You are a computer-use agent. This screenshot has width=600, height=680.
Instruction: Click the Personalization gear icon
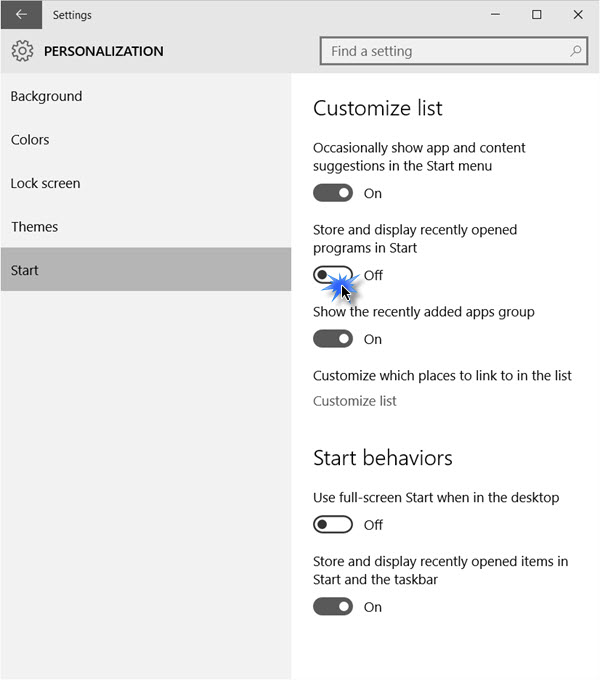pos(22,51)
